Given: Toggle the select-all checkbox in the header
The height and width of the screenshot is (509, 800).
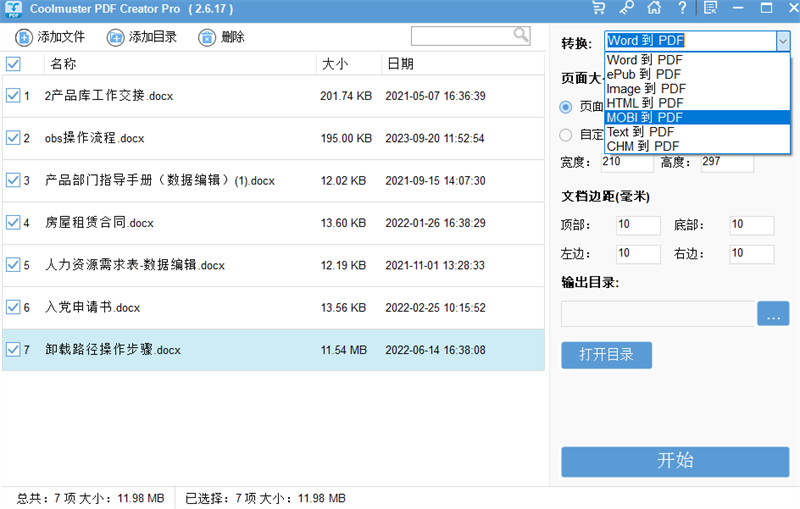Looking at the screenshot, I should pyautogui.click(x=13, y=64).
